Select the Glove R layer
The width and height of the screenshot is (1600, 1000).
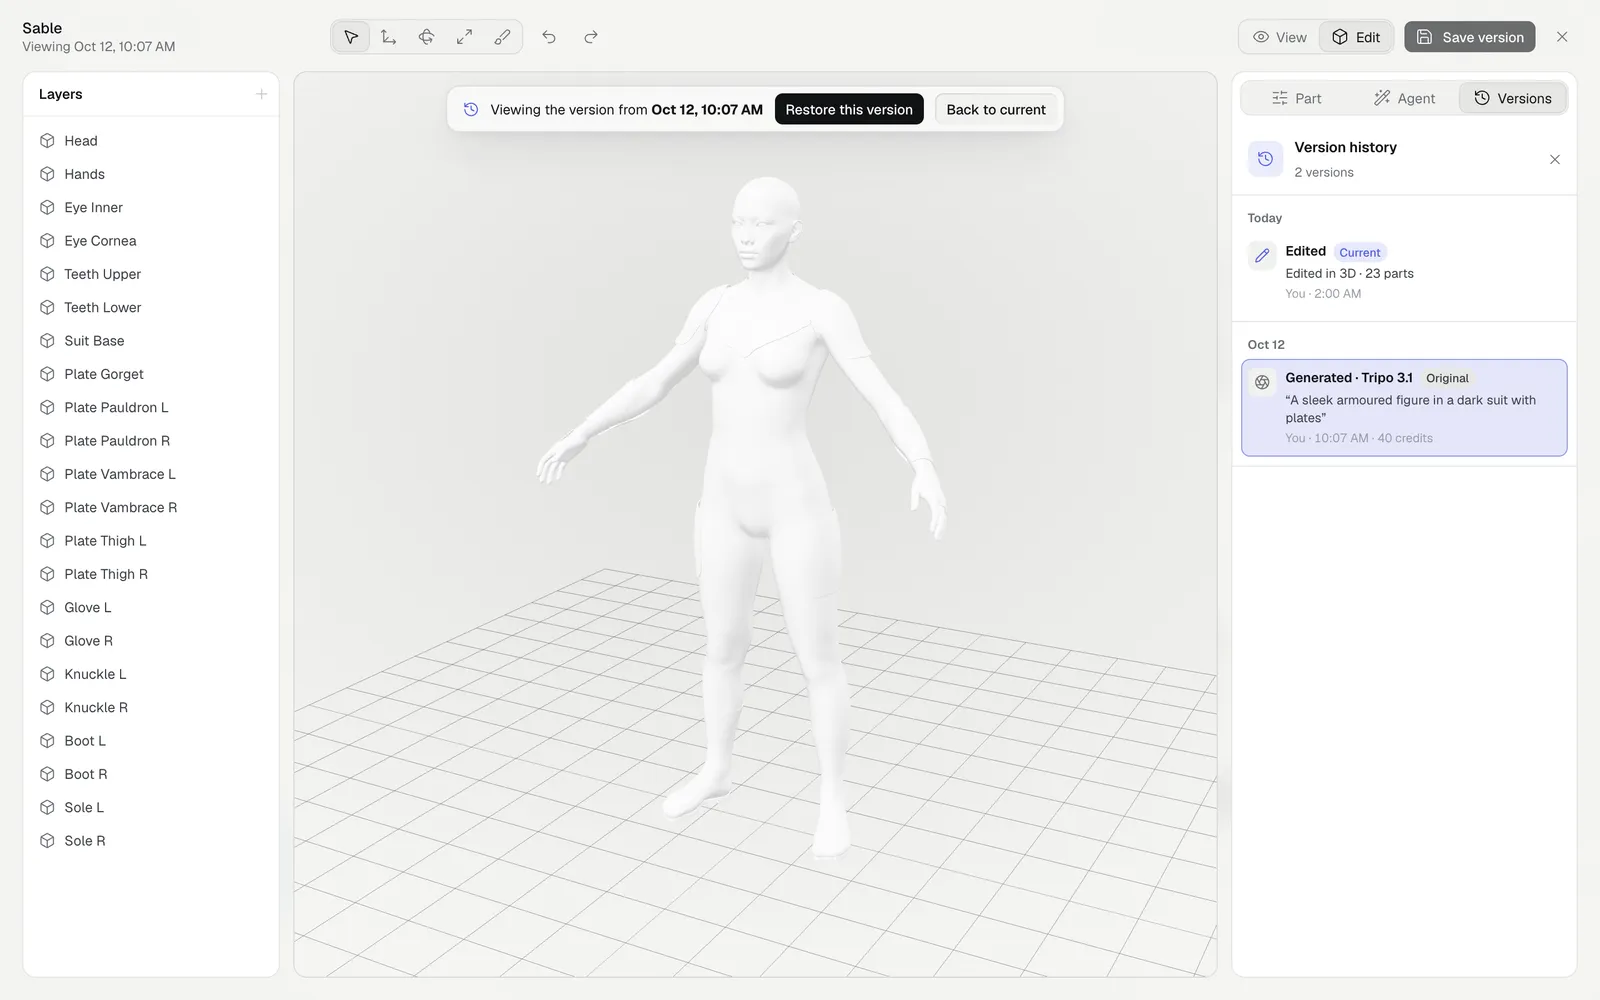[x=151, y=641]
